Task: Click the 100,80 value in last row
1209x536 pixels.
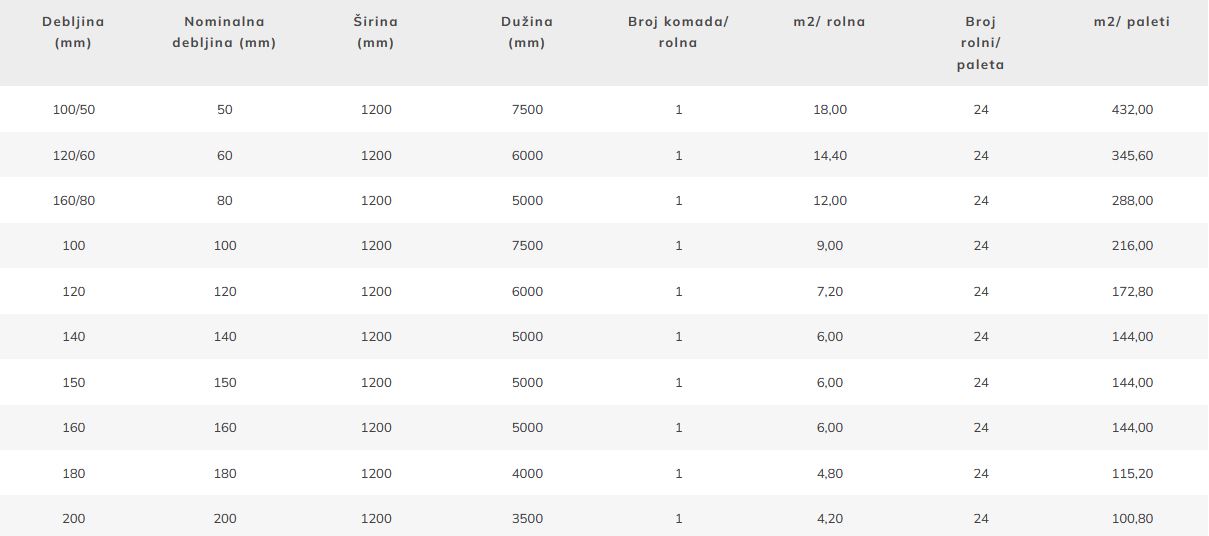Action: [1132, 518]
